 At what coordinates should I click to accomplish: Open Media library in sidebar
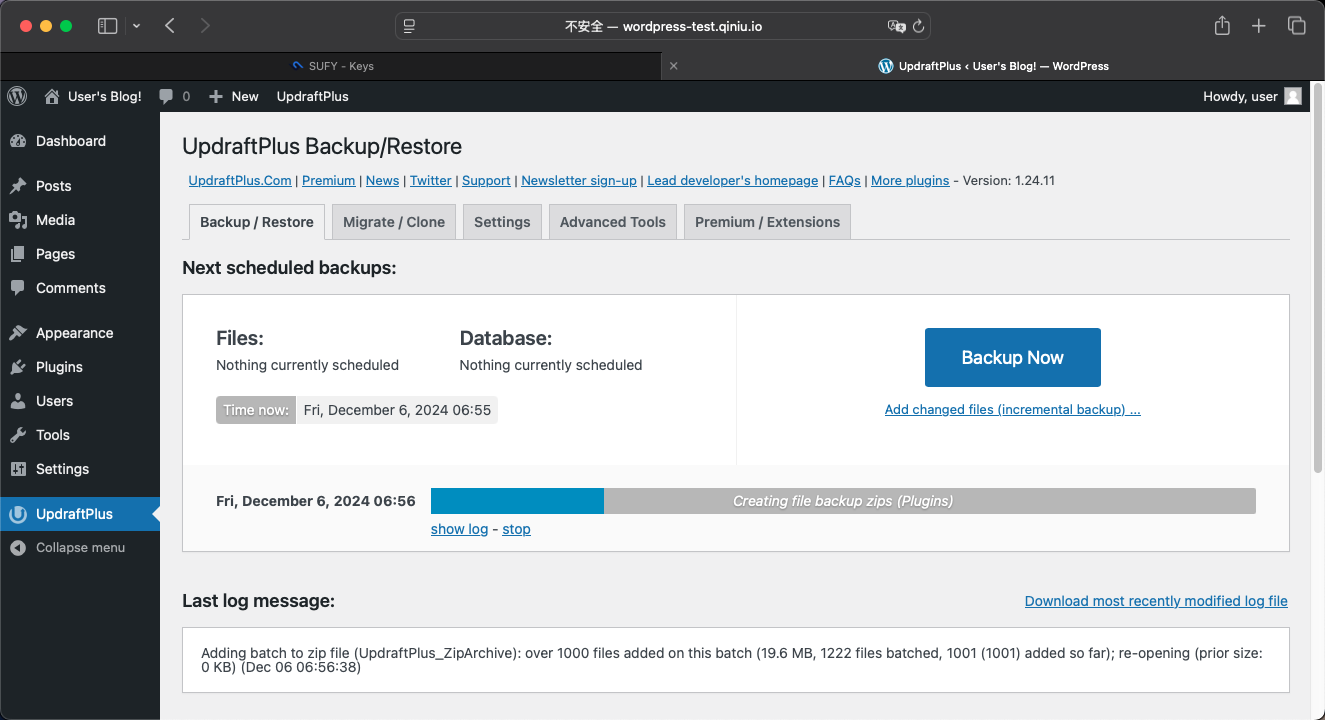(x=80, y=220)
